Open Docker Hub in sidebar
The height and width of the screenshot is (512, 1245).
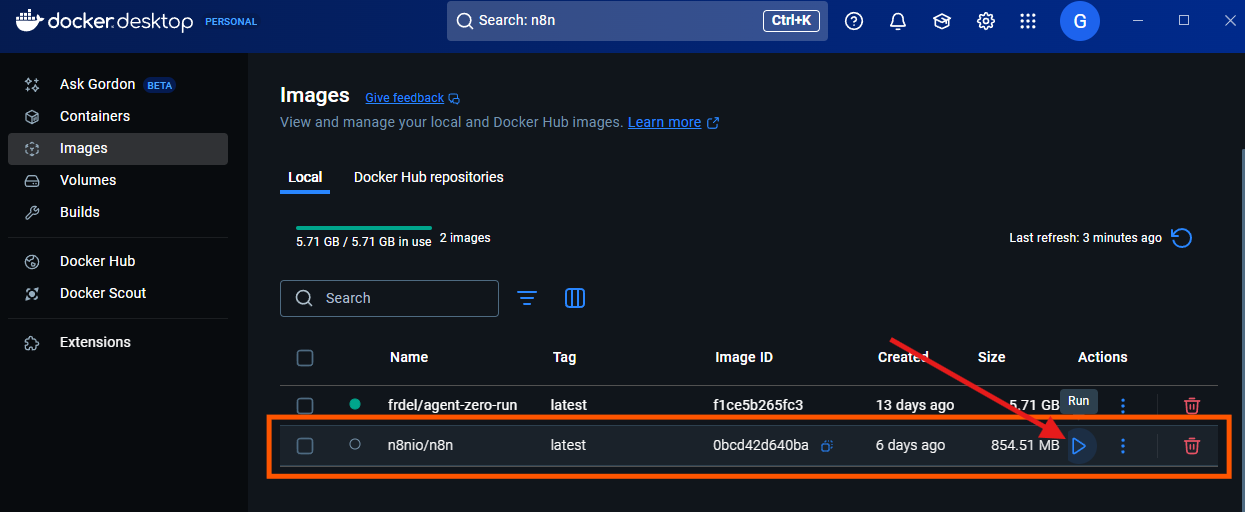point(118,262)
